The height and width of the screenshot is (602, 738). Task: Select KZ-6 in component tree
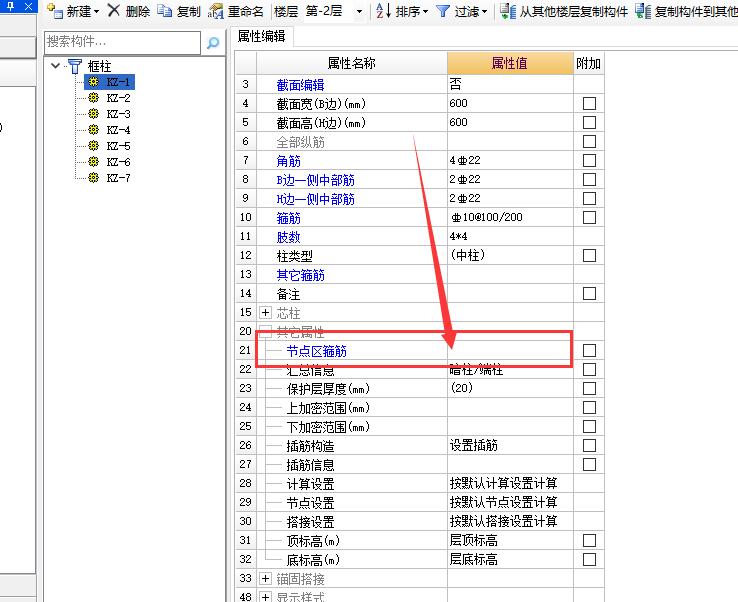tap(119, 162)
